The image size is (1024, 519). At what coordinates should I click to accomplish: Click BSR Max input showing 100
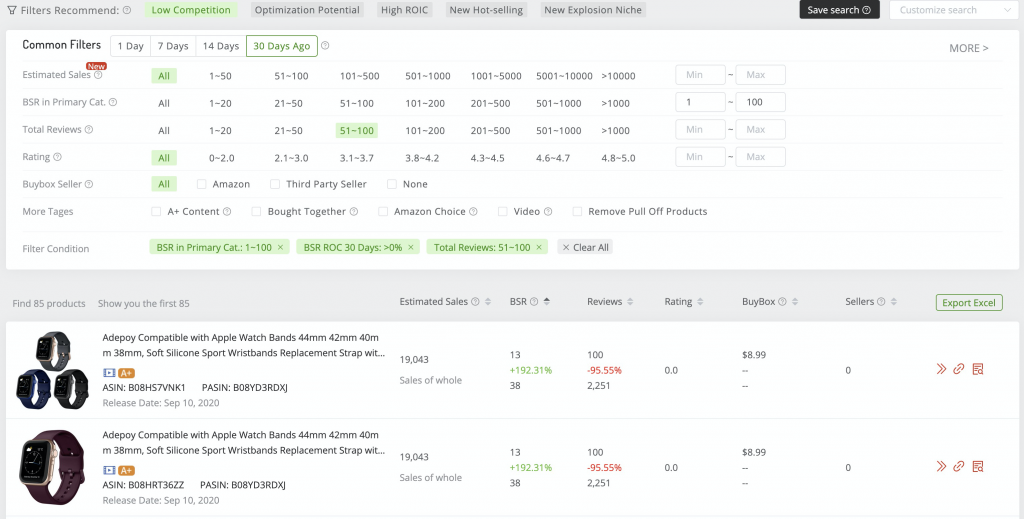point(760,102)
